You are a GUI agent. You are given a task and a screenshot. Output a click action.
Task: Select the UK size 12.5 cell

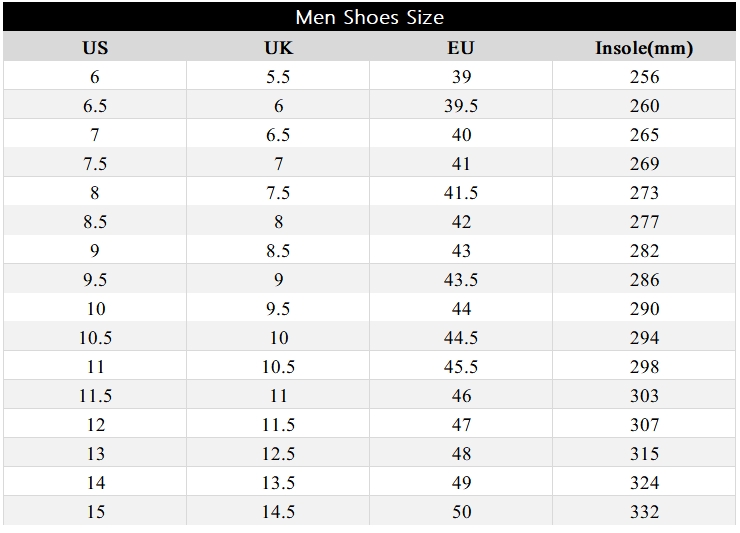pyautogui.click(x=278, y=454)
